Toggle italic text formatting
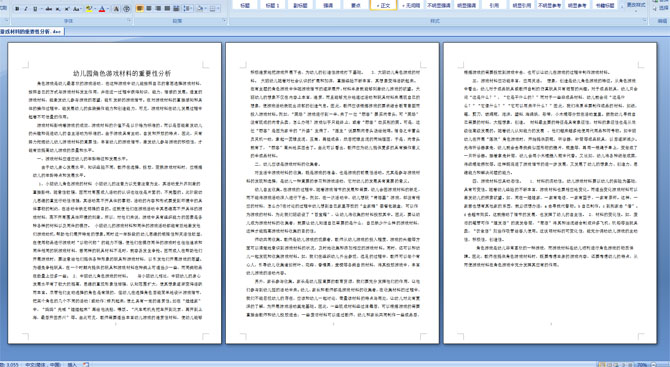The height and width of the screenshot is (367, 670). point(26,9)
